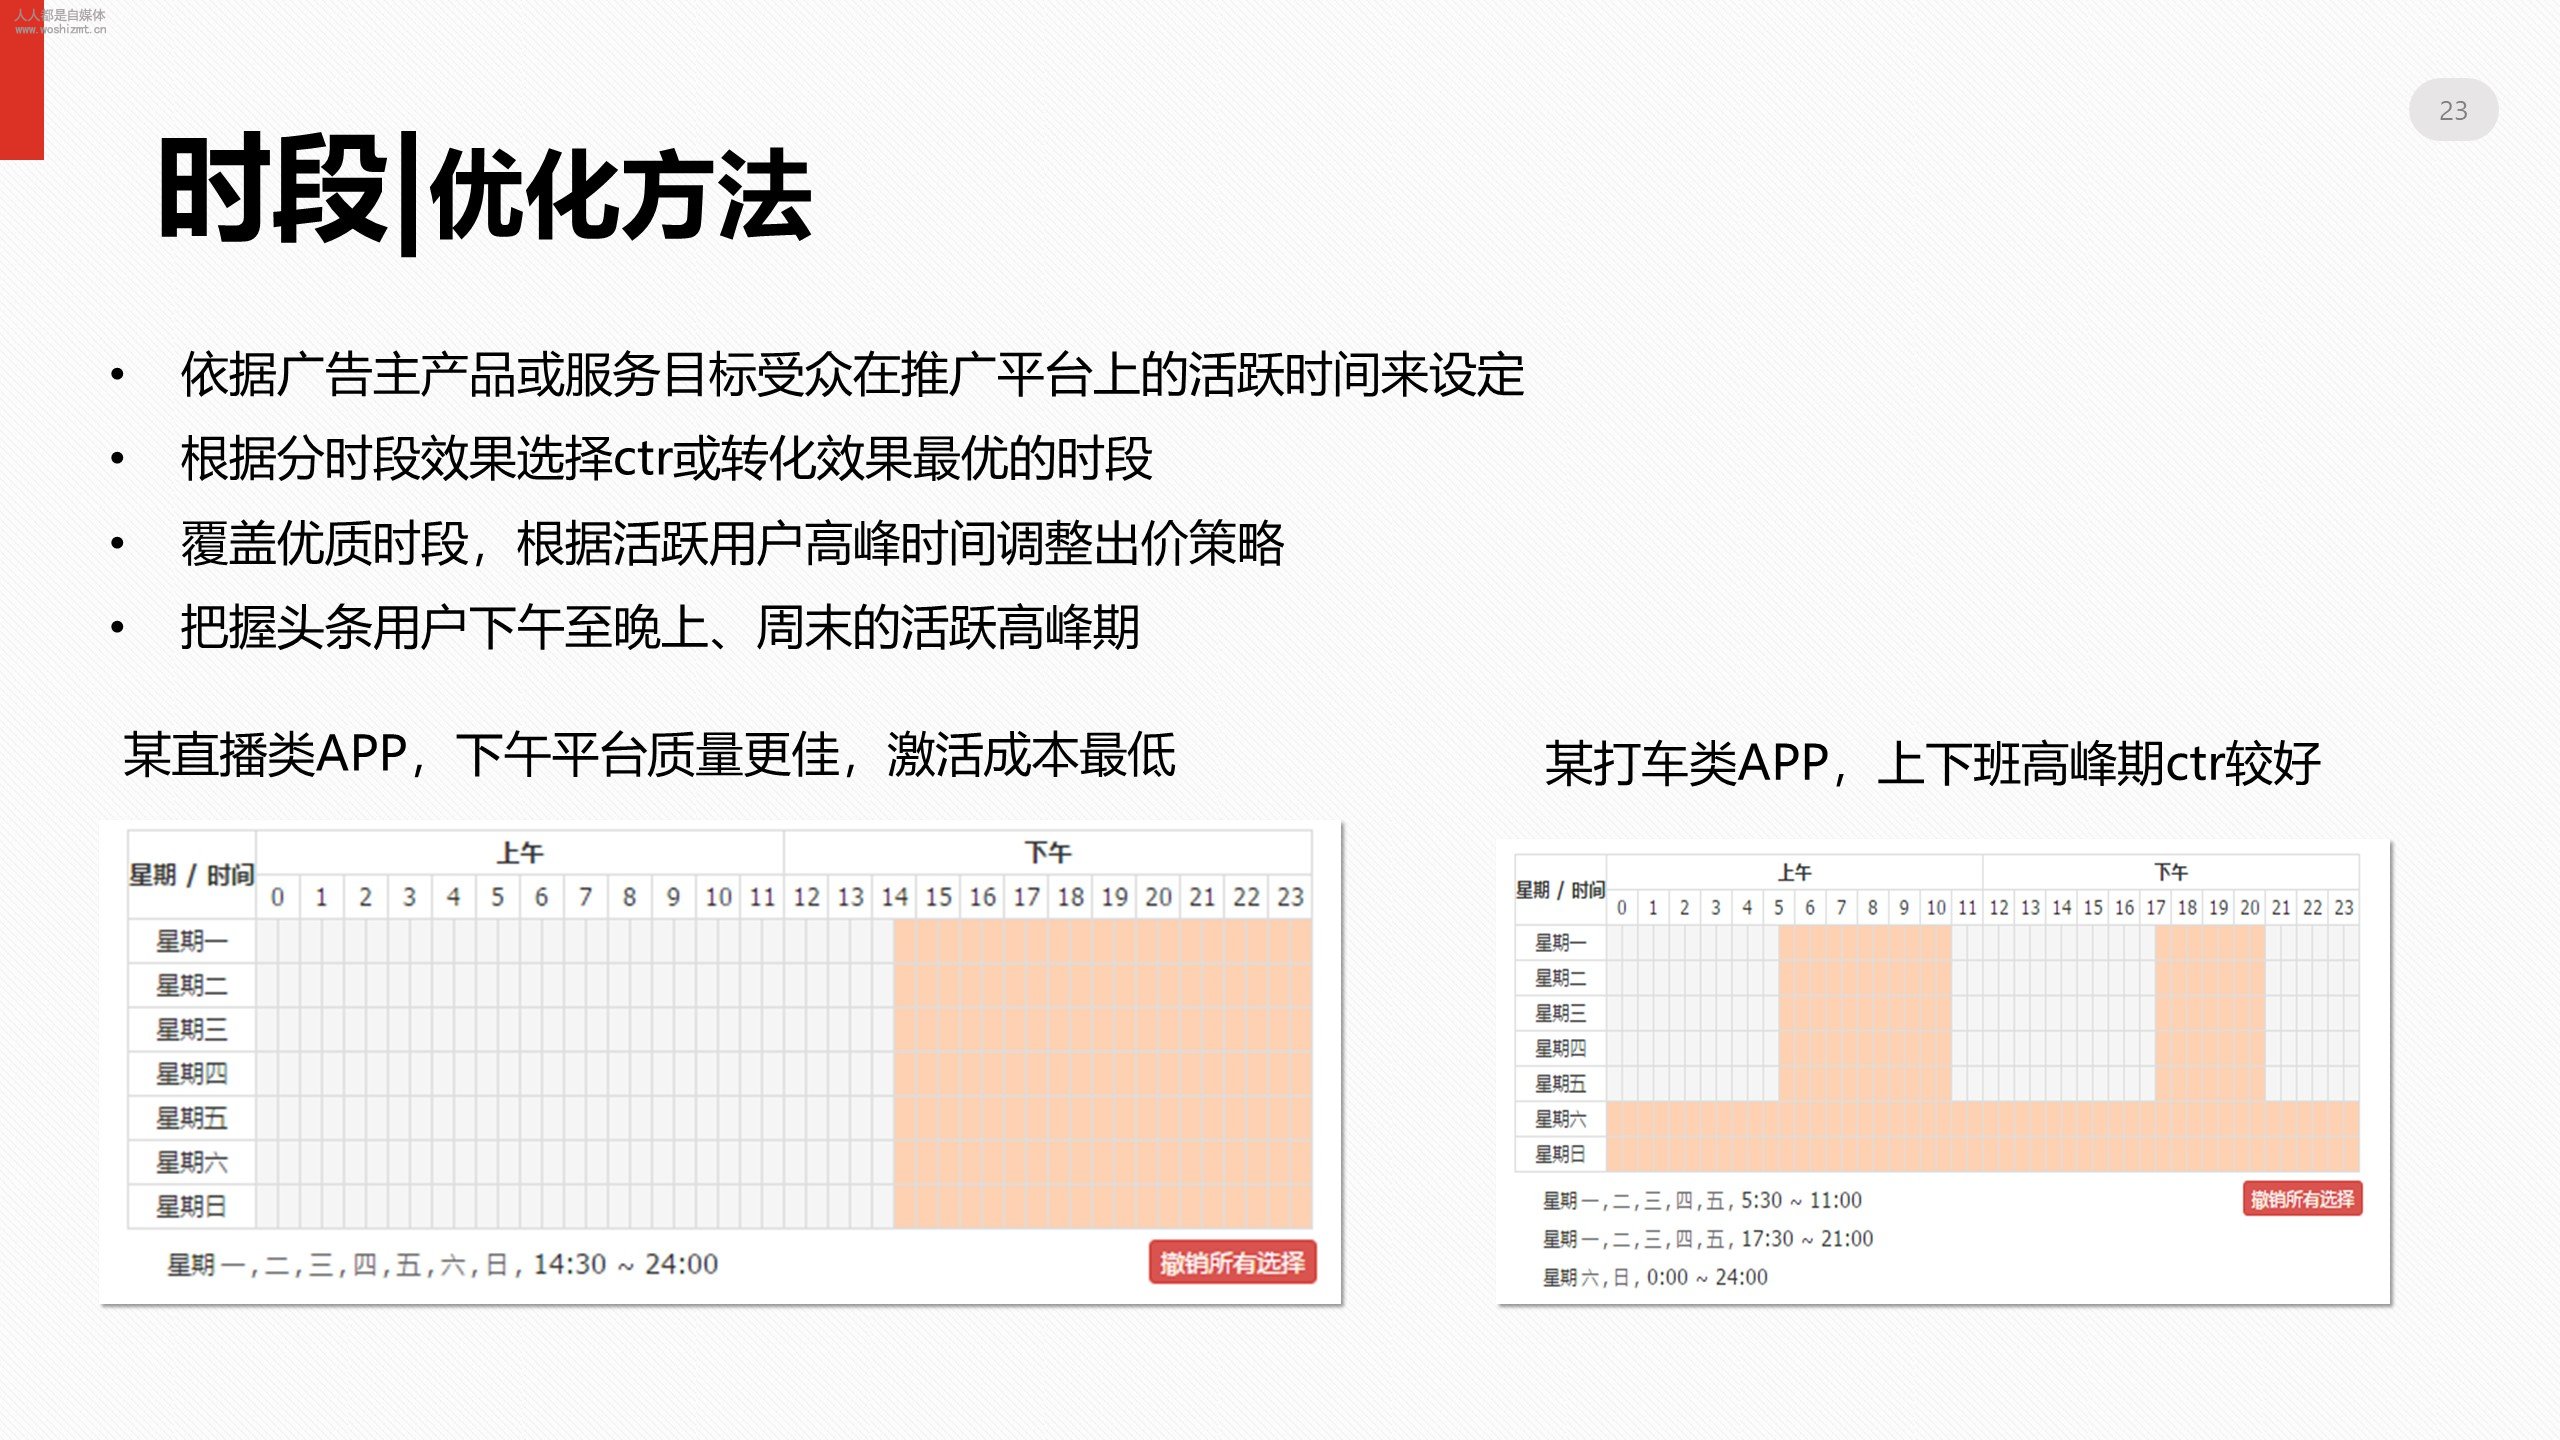Click the slide number 23 badge
2560x1440 pixels.
pyautogui.click(x=2453, y=110)
